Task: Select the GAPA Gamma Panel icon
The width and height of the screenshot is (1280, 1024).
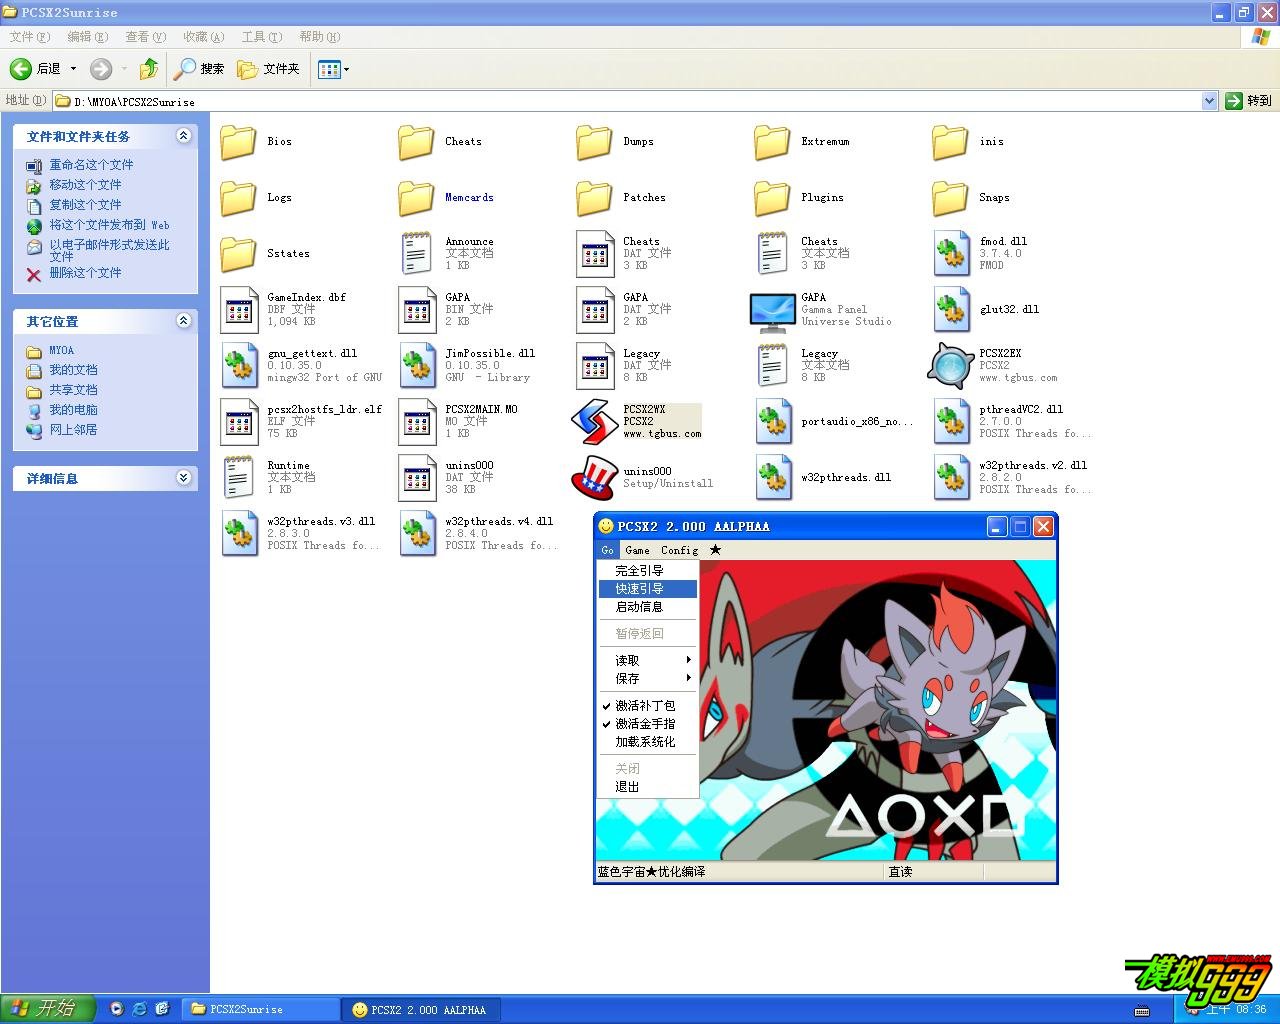Action: point(772,311)
